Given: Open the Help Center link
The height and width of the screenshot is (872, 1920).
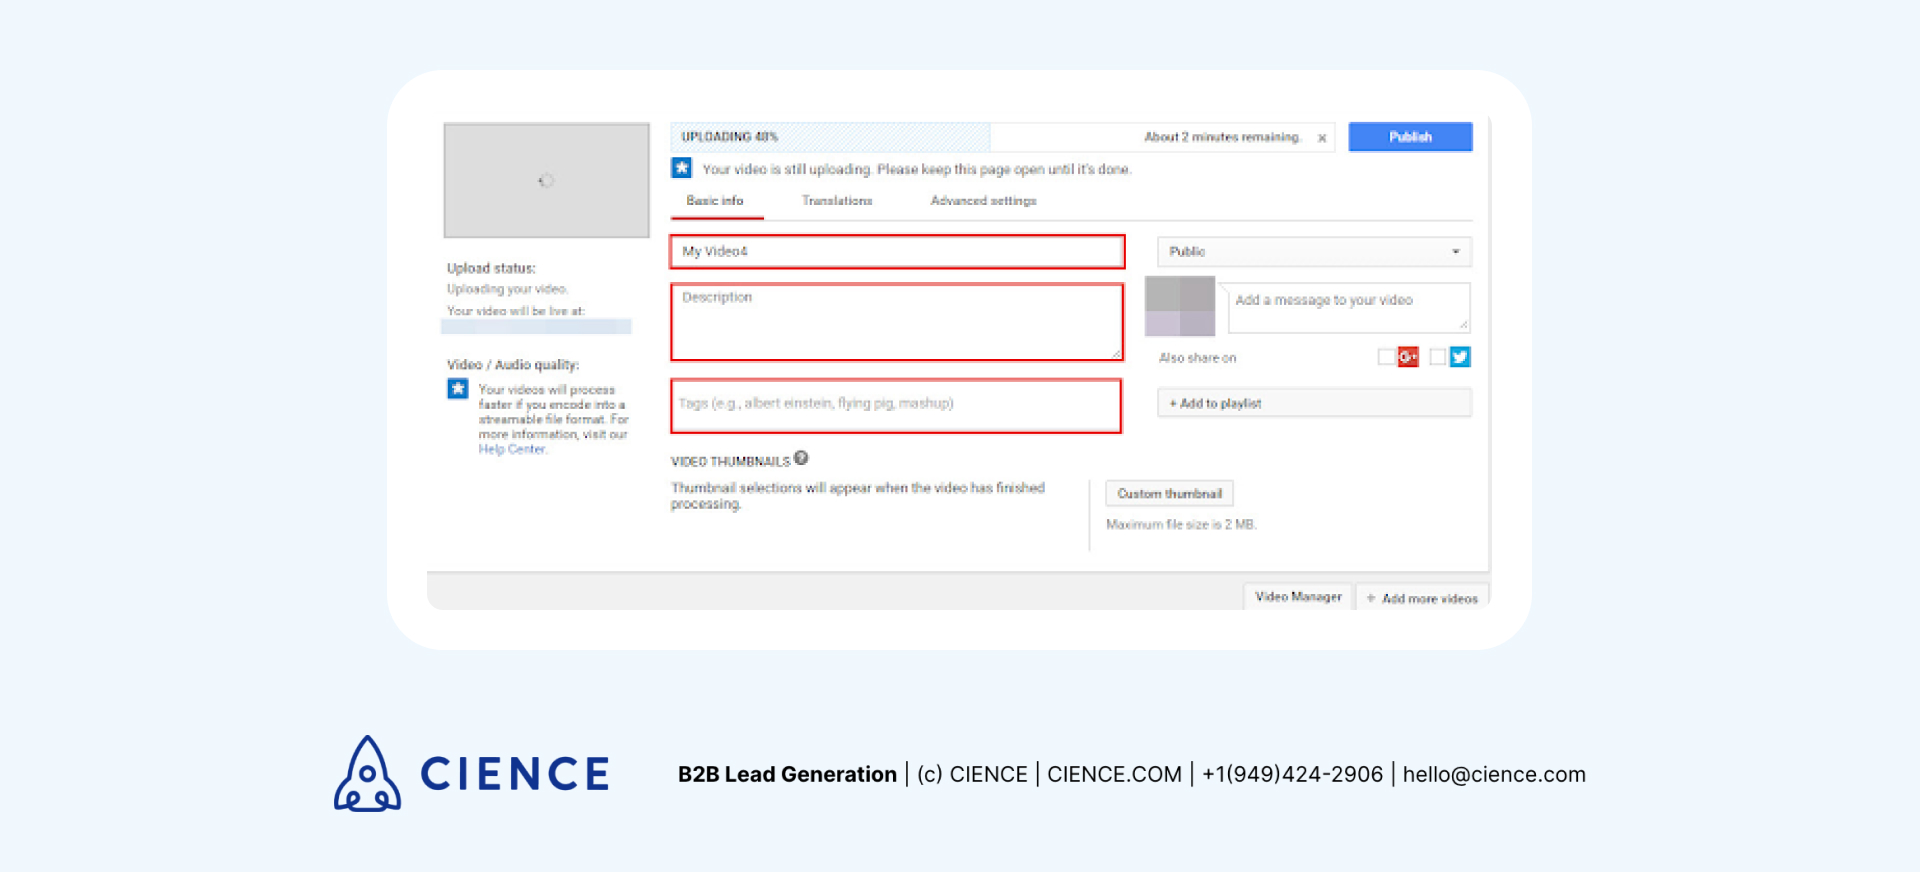Looking at the screenshot, I should click(512, 450).
